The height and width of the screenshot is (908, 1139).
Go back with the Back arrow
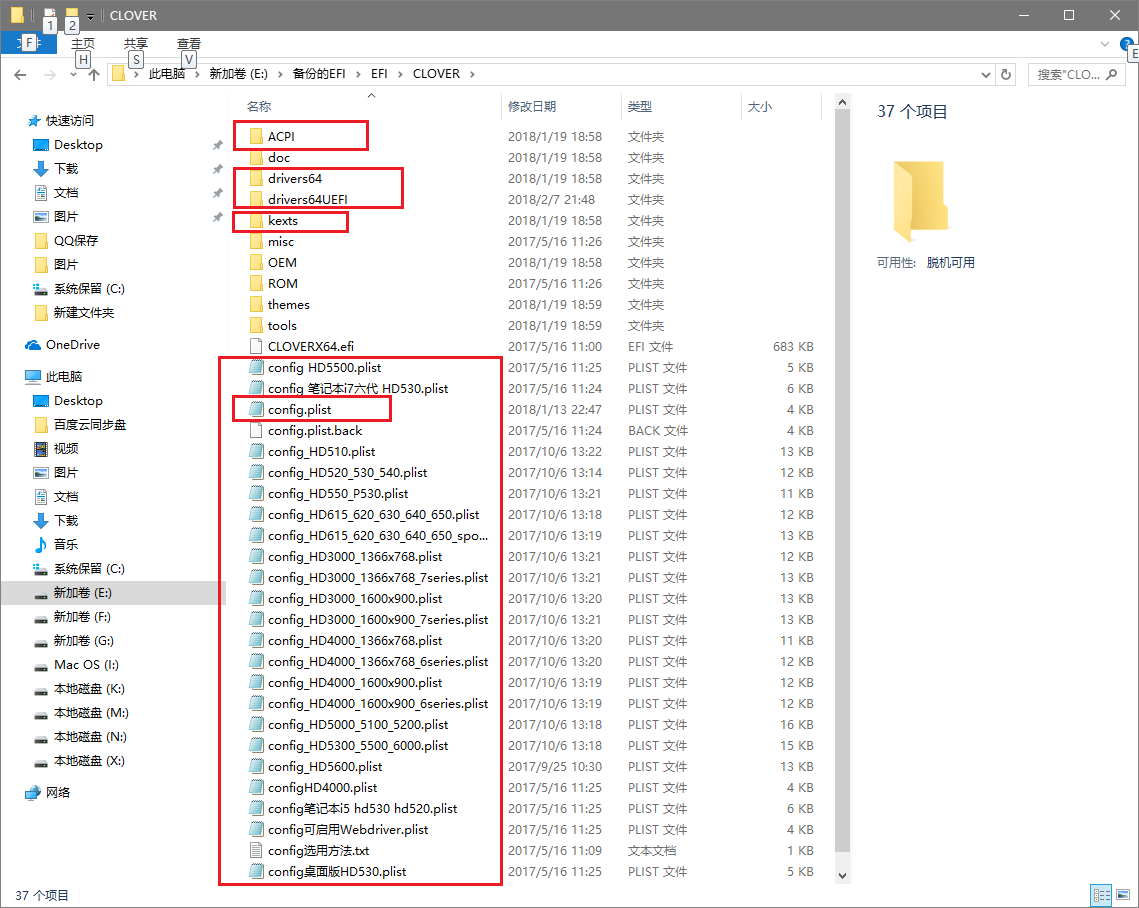20,75
